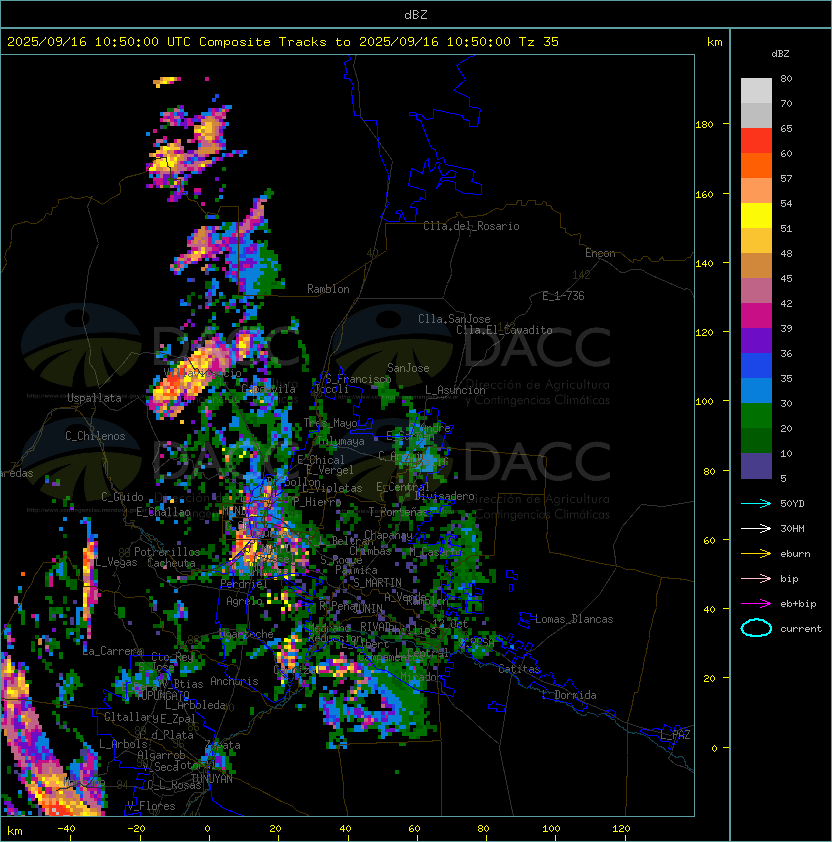Screen dimensions: 832x842
Task: Click the pink bip arrow symbol
Action: (x=756, y=578)
